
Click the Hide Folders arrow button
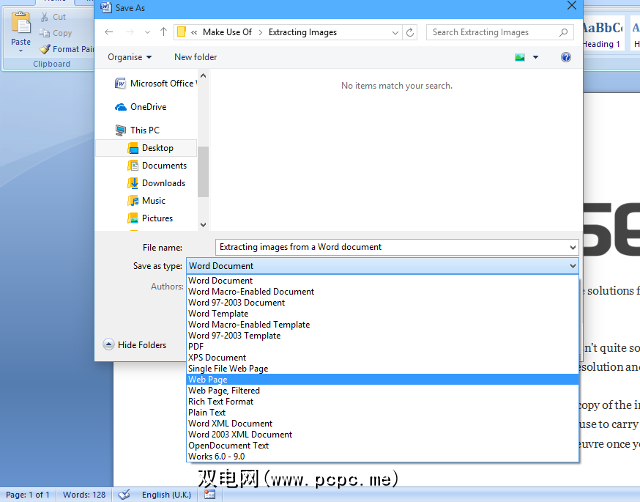[108, 345]
